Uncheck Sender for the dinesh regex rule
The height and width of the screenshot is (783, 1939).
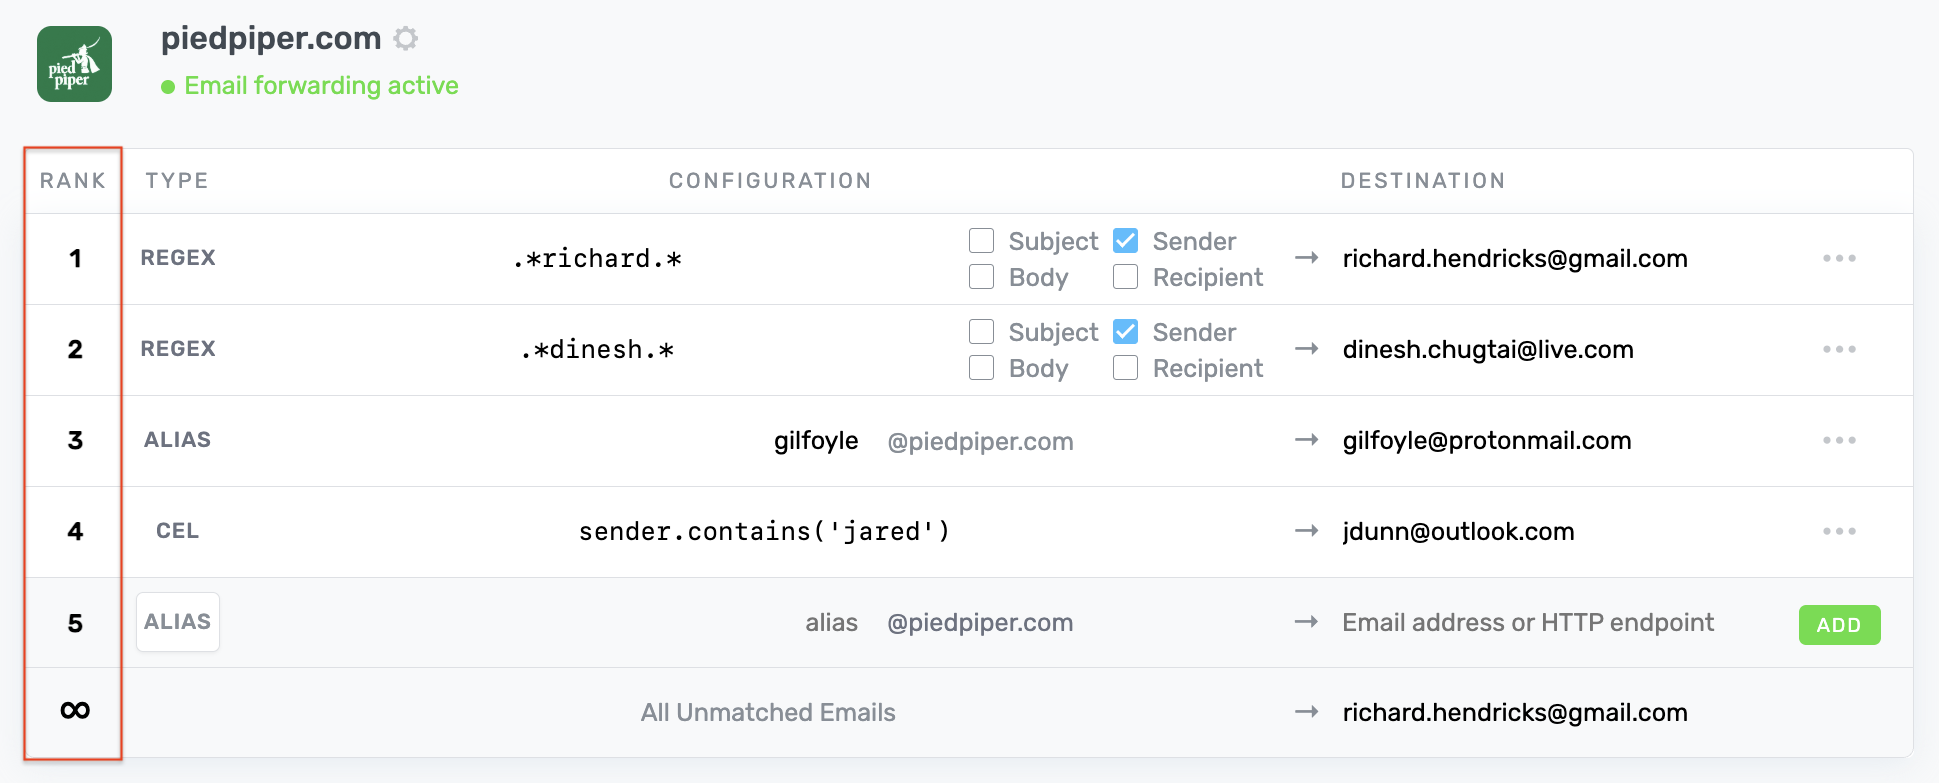point(1126,332)
